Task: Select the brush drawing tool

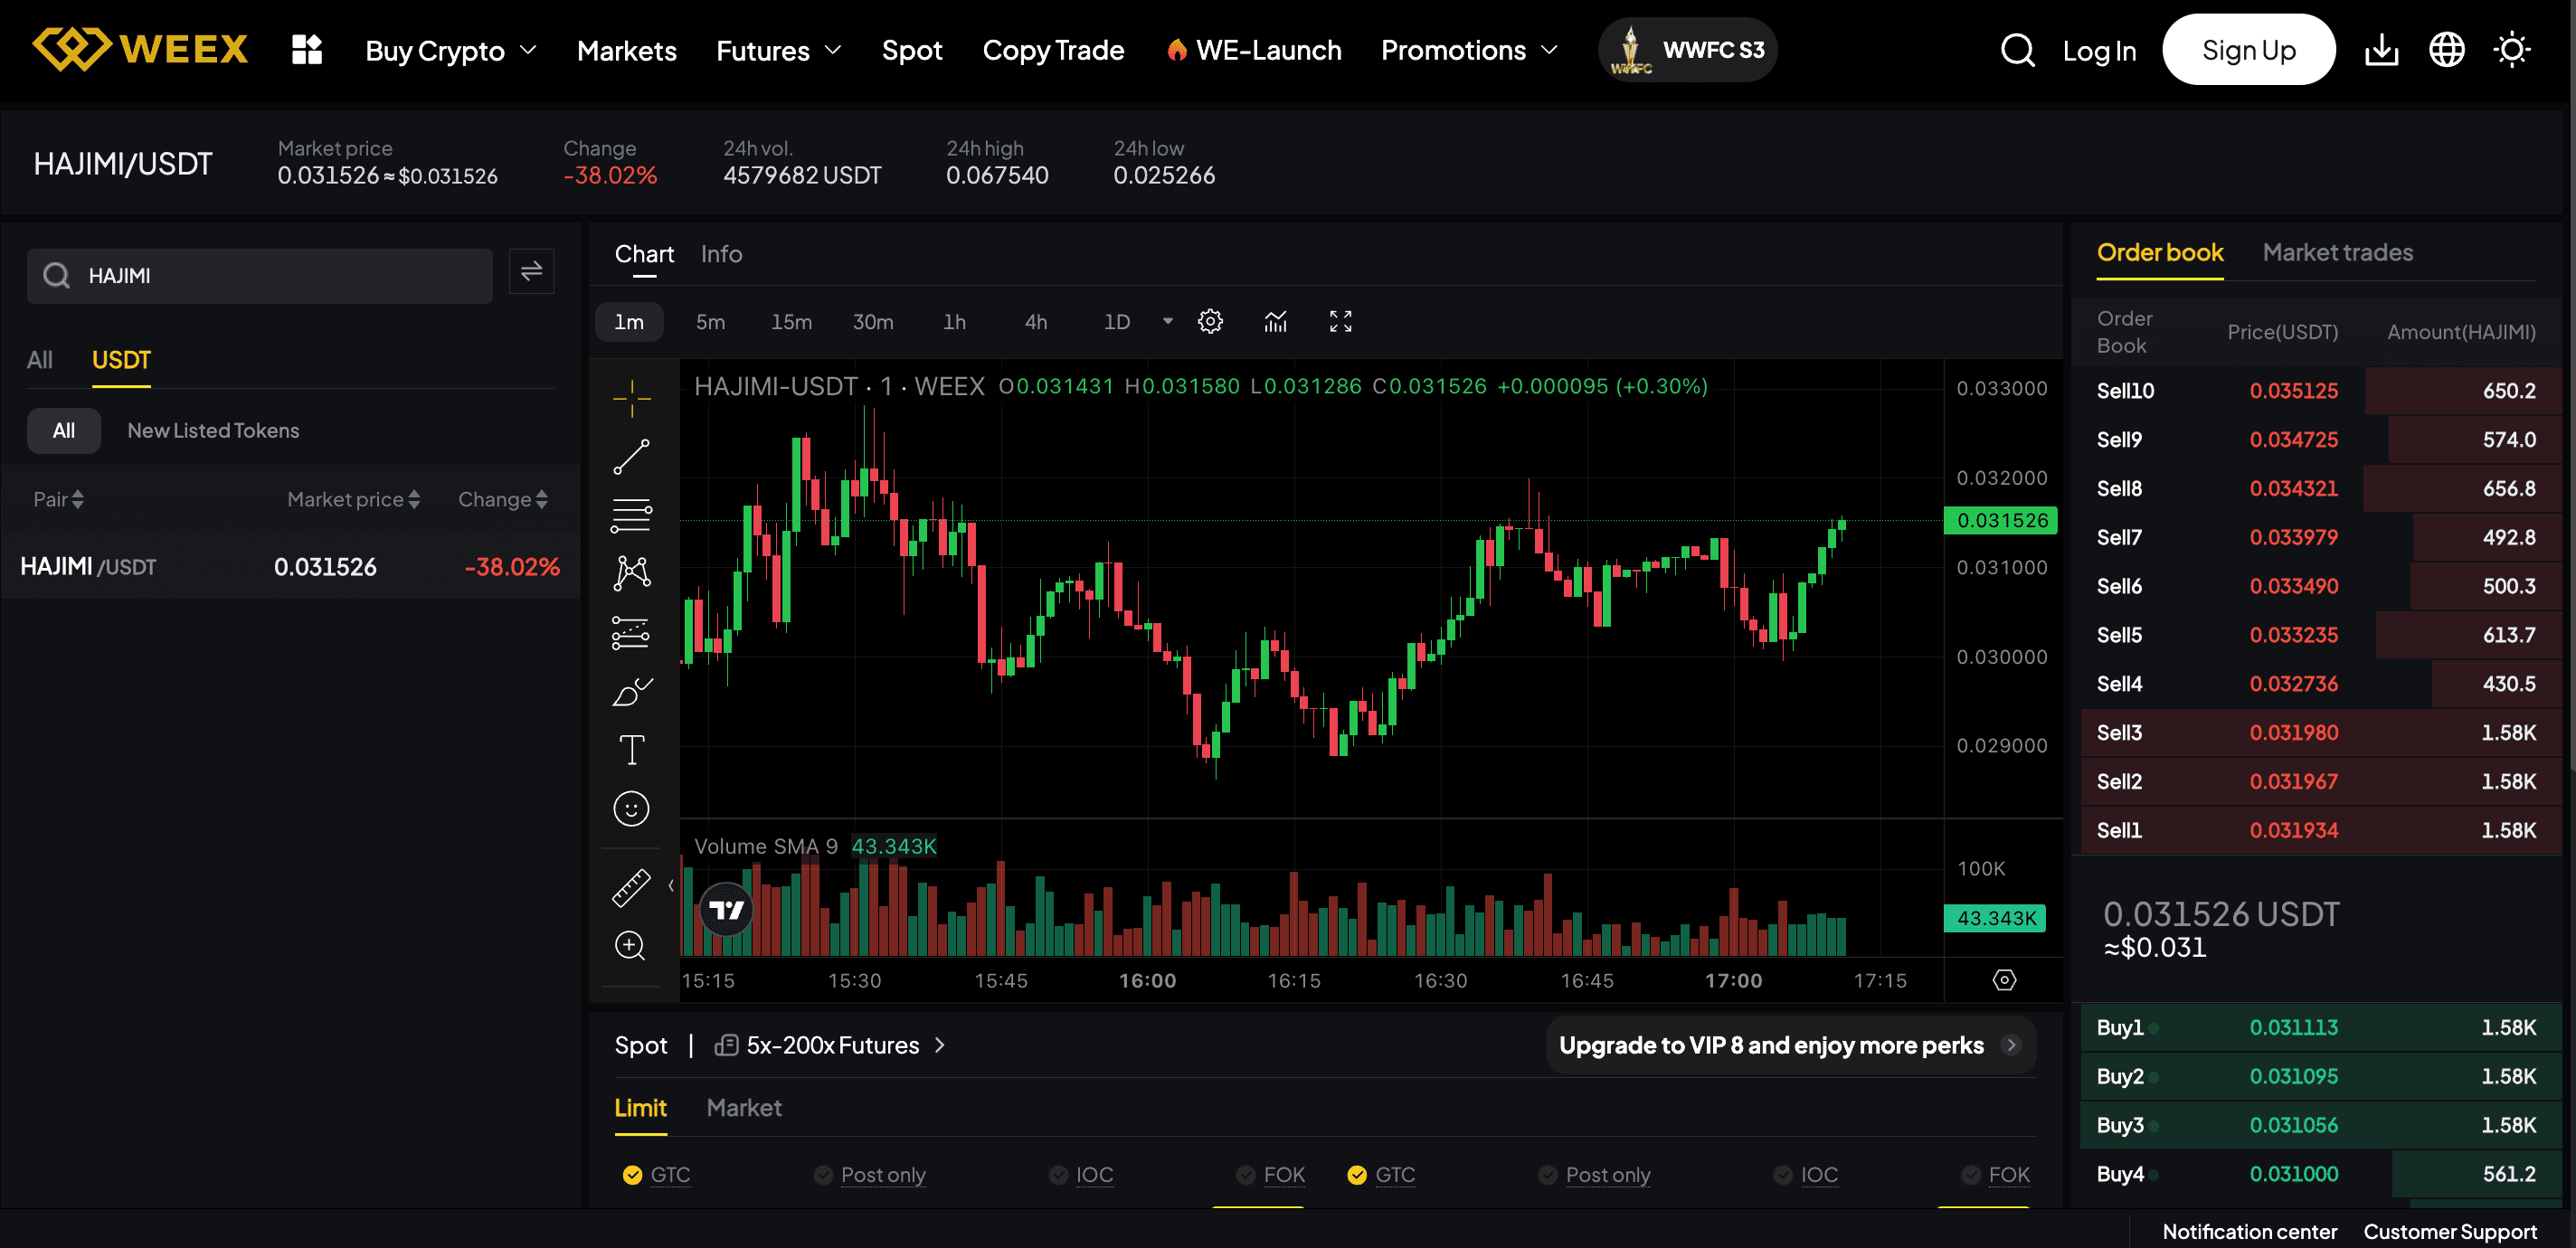Action: [631, 689]
